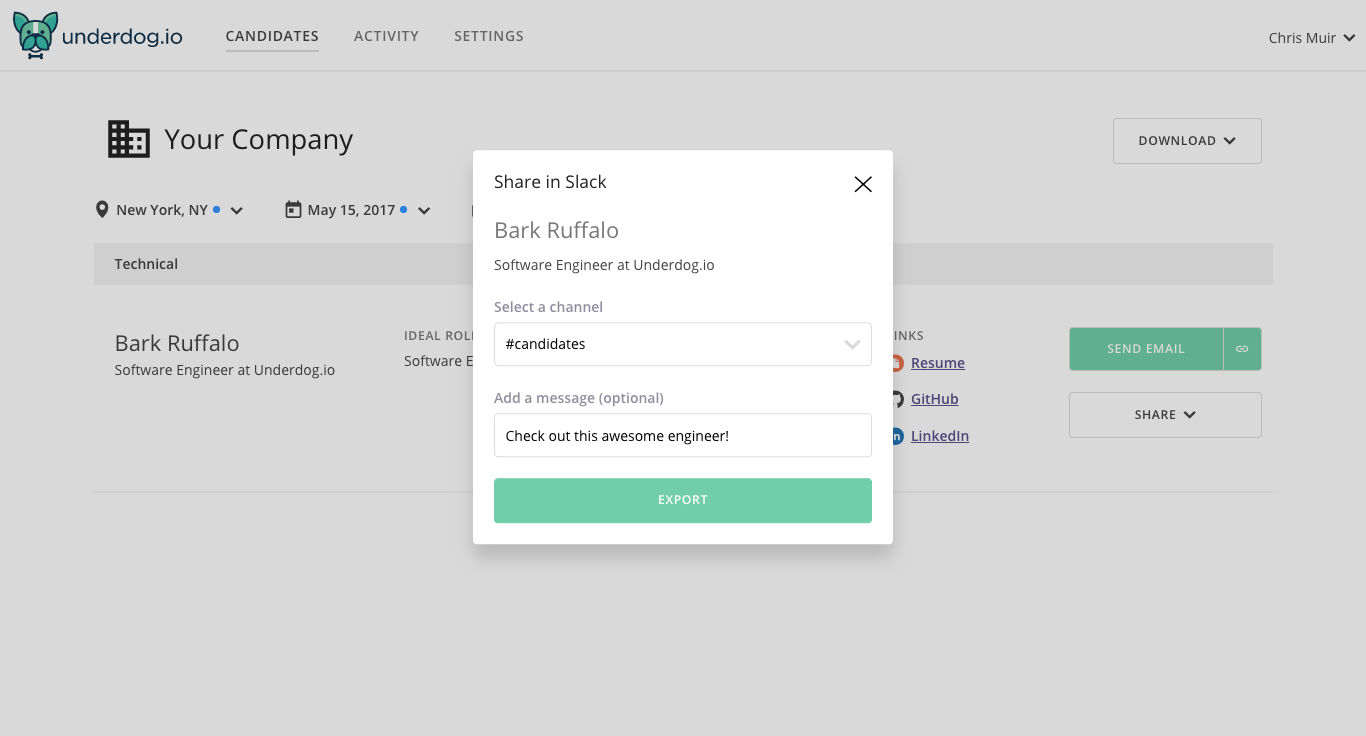This screenshot has width=1366, height=736.
Task: Click the message input field
Action: pos(683,436)
